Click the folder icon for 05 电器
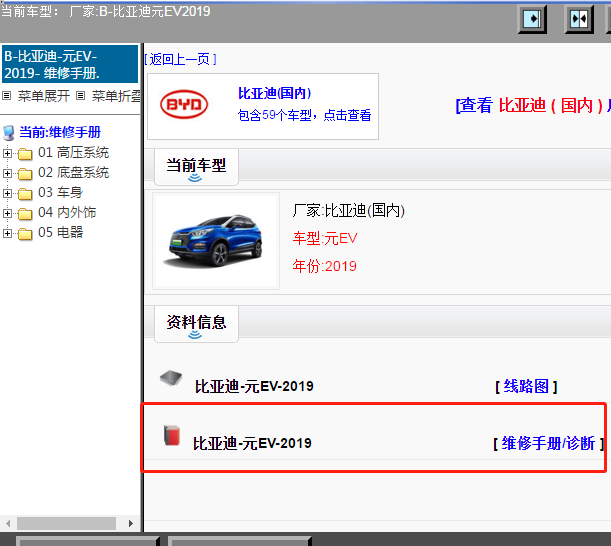This screenshot has height=546, width=611. pos(25,234)
